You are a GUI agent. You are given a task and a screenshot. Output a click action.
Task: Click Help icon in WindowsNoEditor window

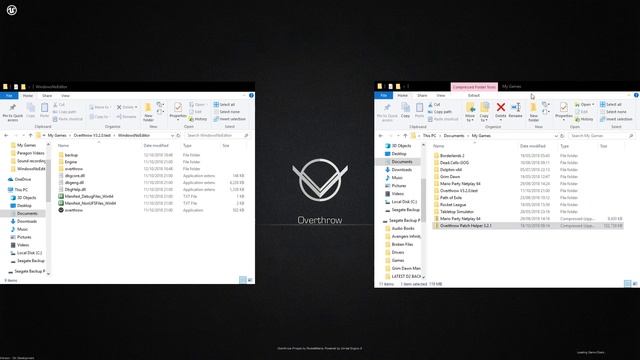(251, 96)
